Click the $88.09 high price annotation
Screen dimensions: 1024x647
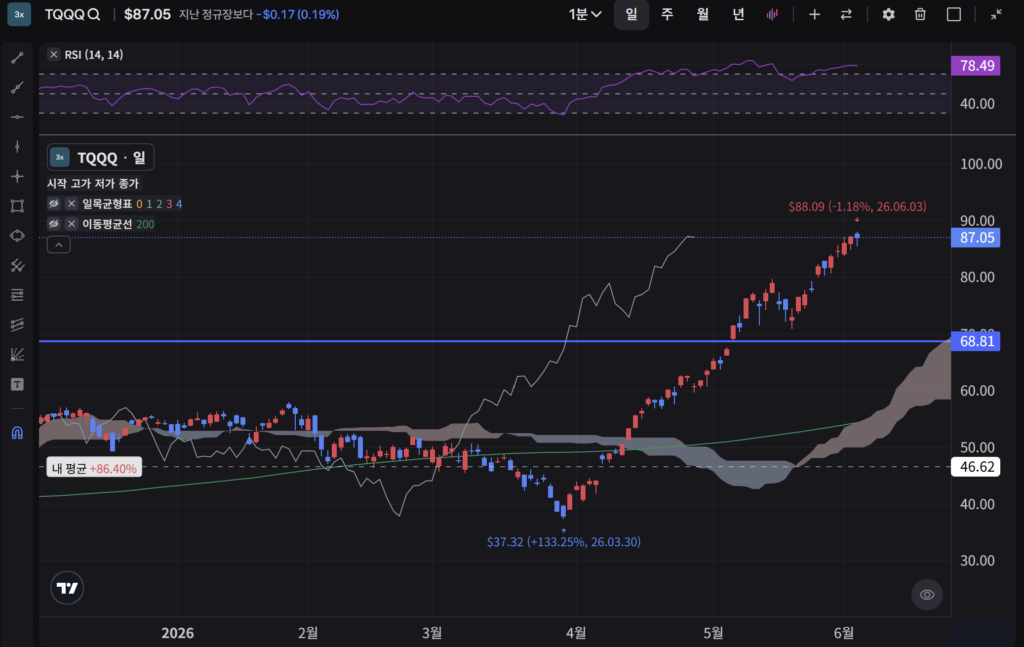tap(857, 206)
